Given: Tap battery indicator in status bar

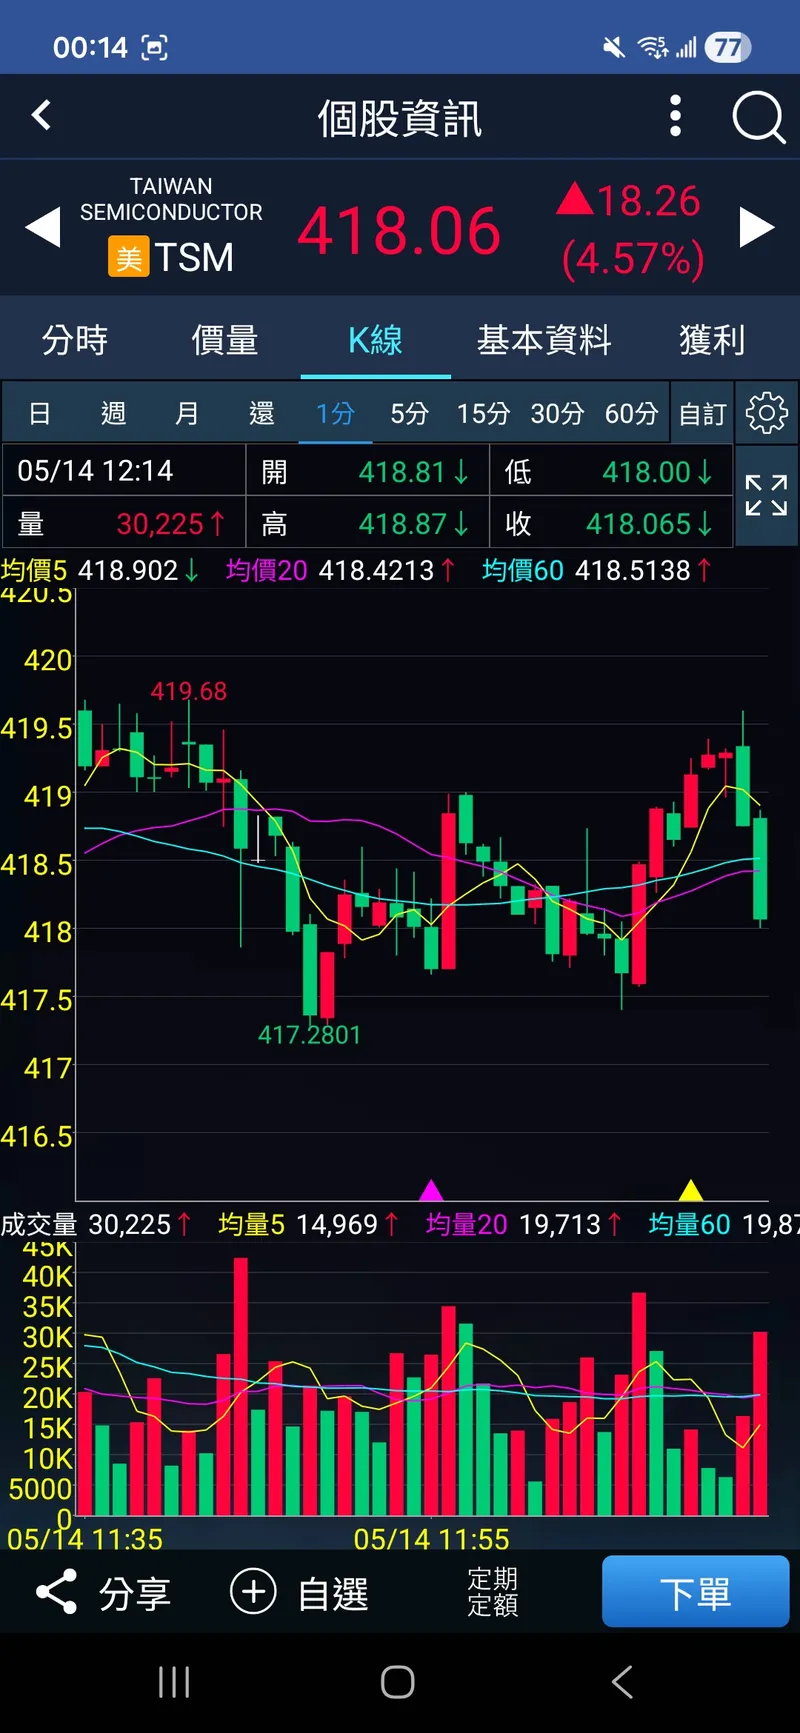Looking at the screenshot, I should tap(728, 47).
